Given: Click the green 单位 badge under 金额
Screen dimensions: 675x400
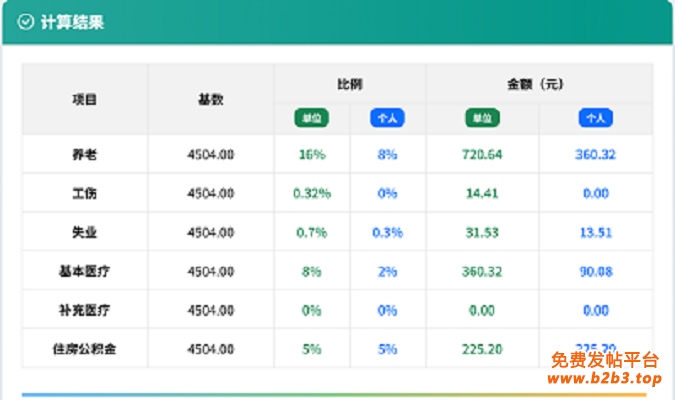Looking at the screenshot, I should pyautogui.click(x=482, y=118).
